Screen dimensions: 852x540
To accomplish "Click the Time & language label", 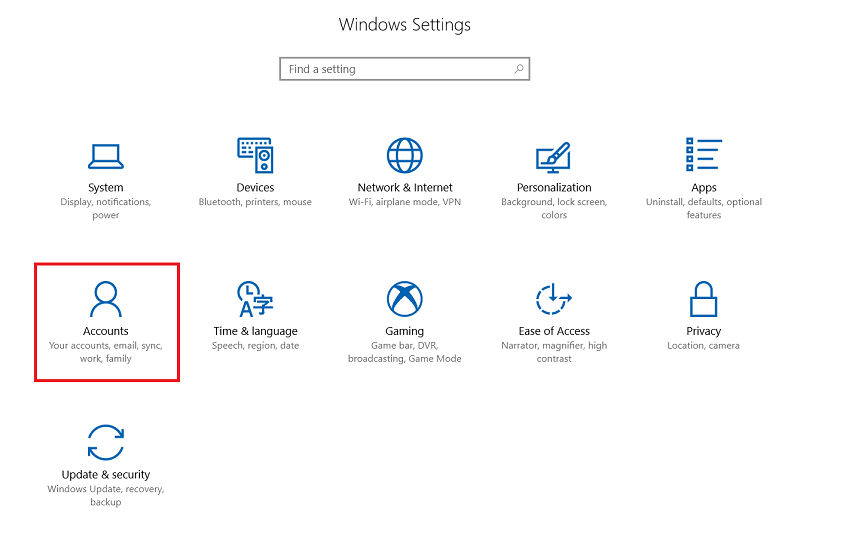I will point(255,331).
